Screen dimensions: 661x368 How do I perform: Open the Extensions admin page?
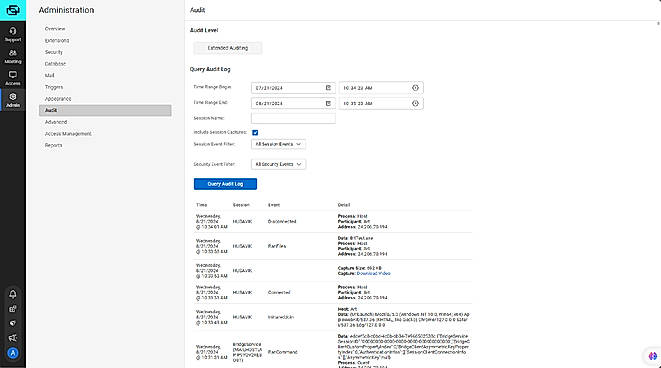[x=57, y=40]
